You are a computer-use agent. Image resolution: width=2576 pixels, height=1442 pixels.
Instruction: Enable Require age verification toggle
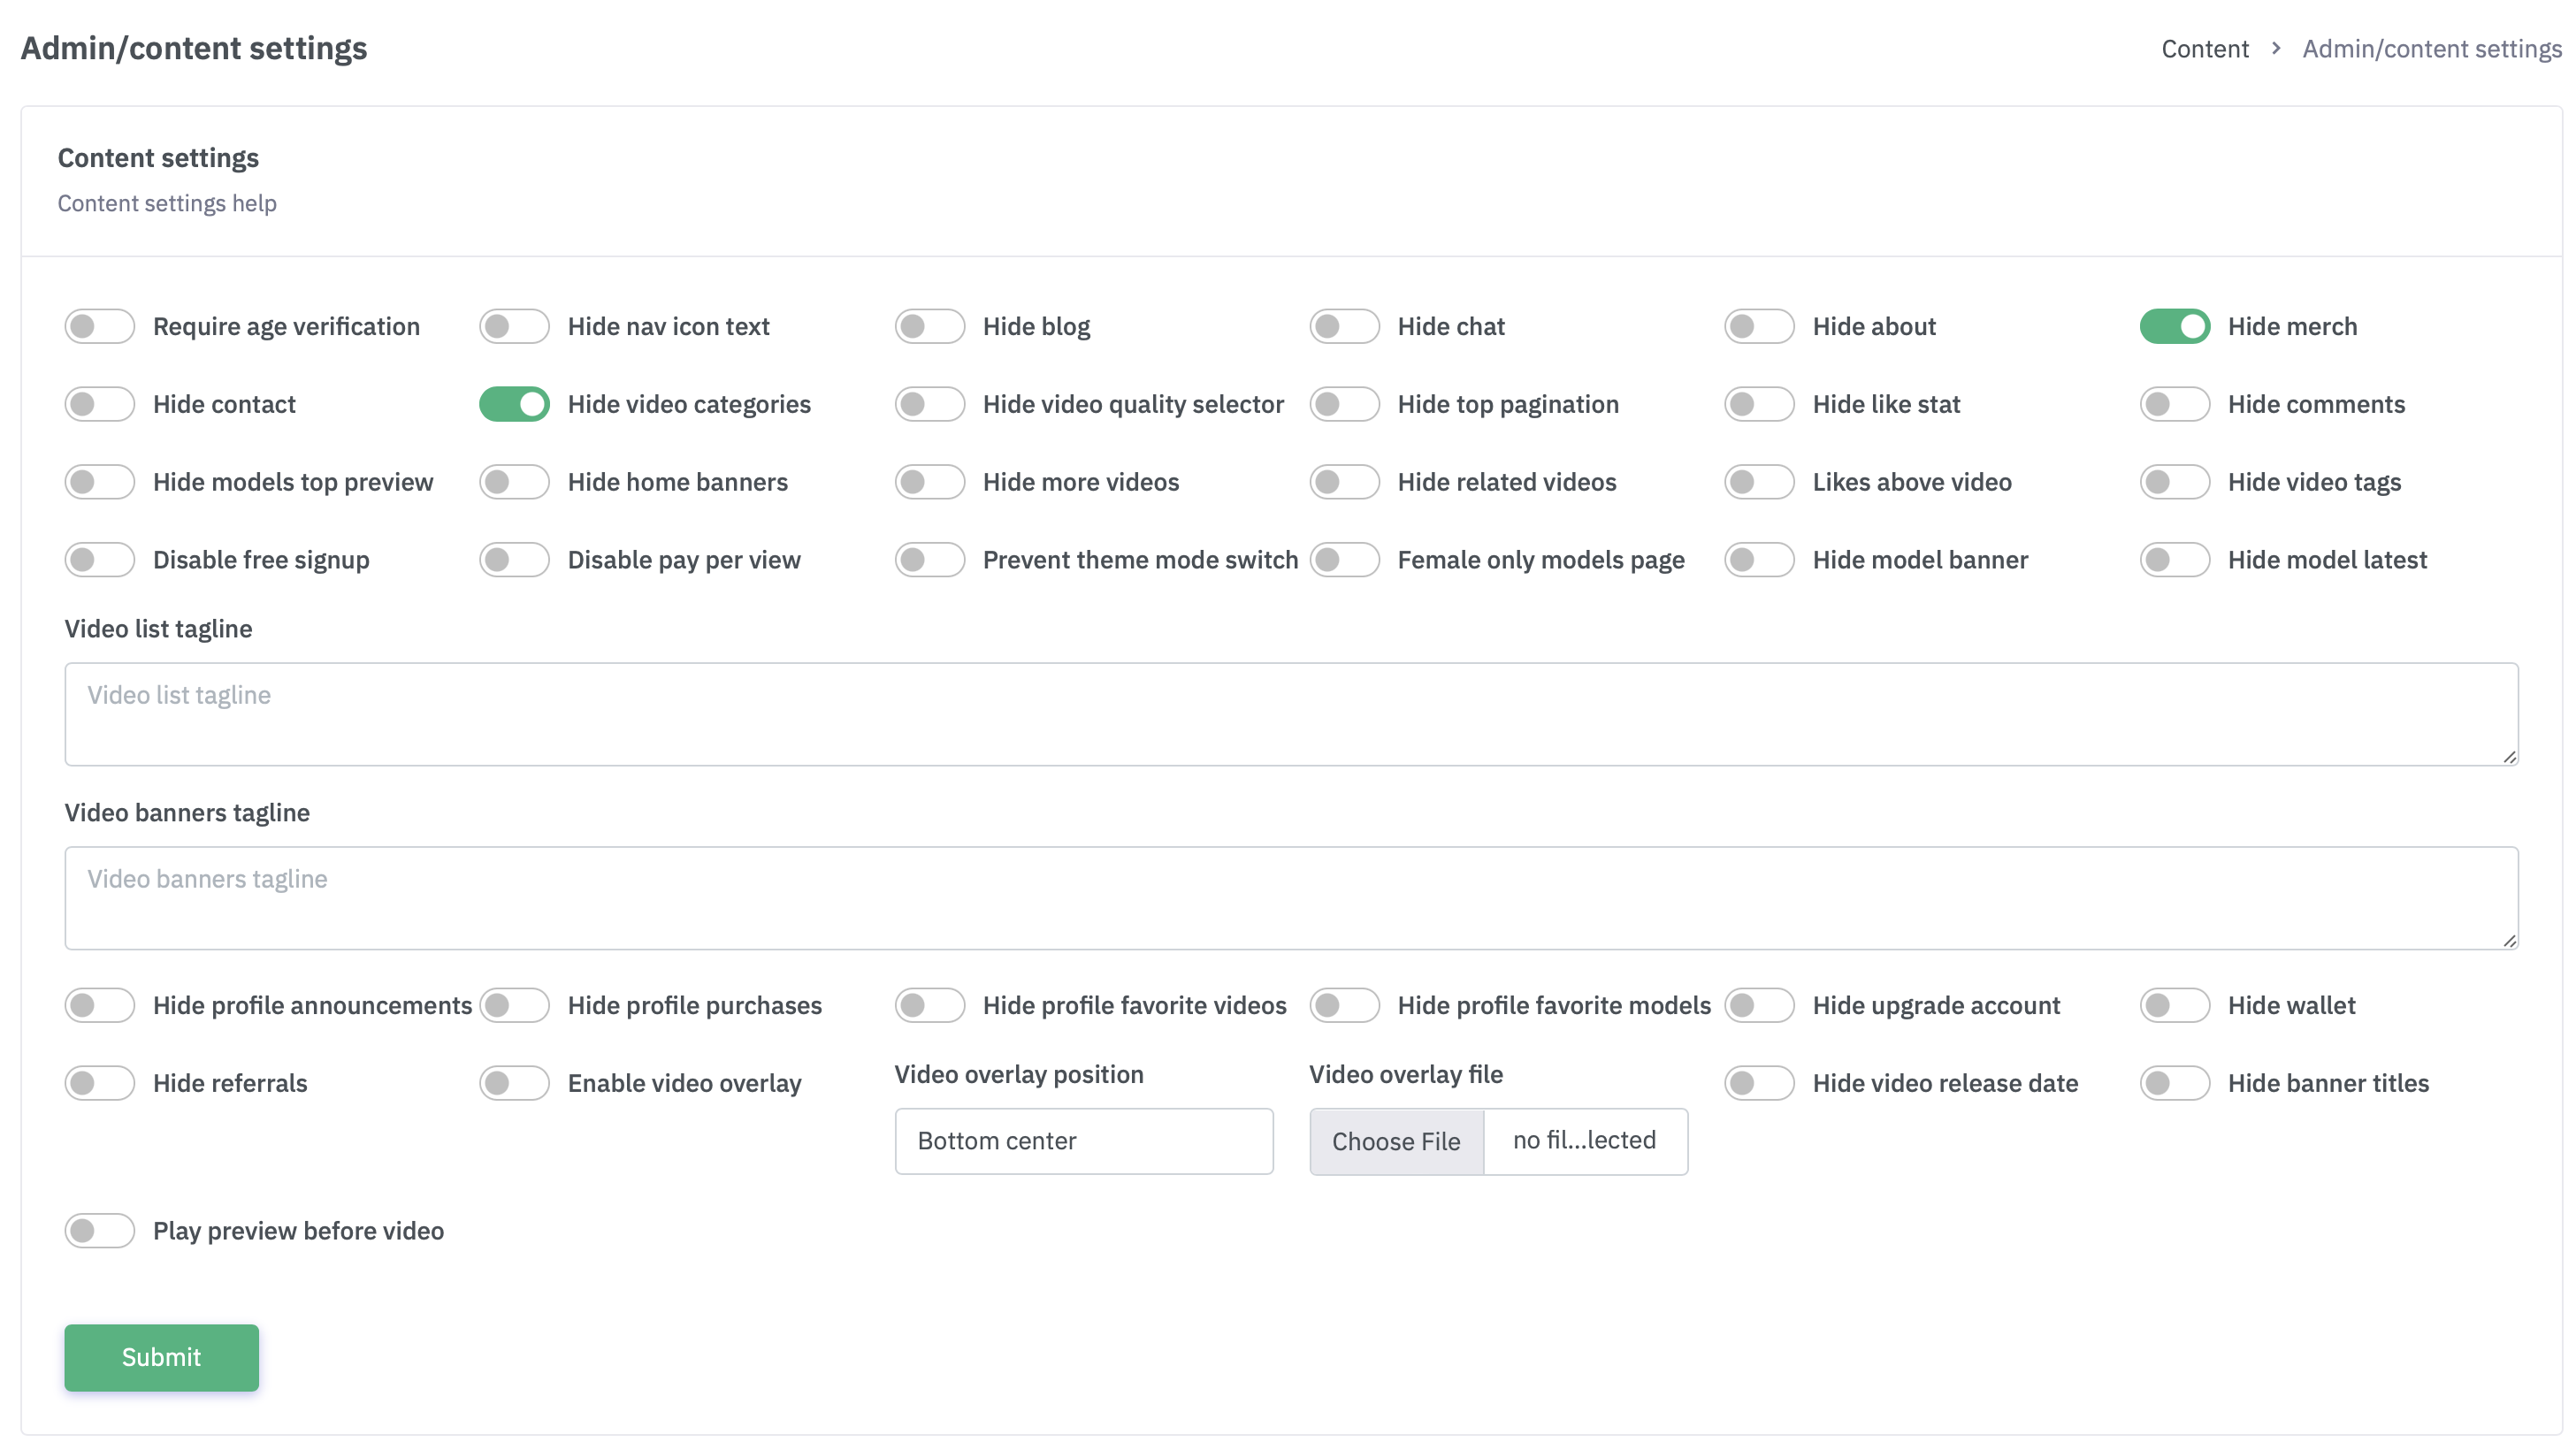coord(99,326)
